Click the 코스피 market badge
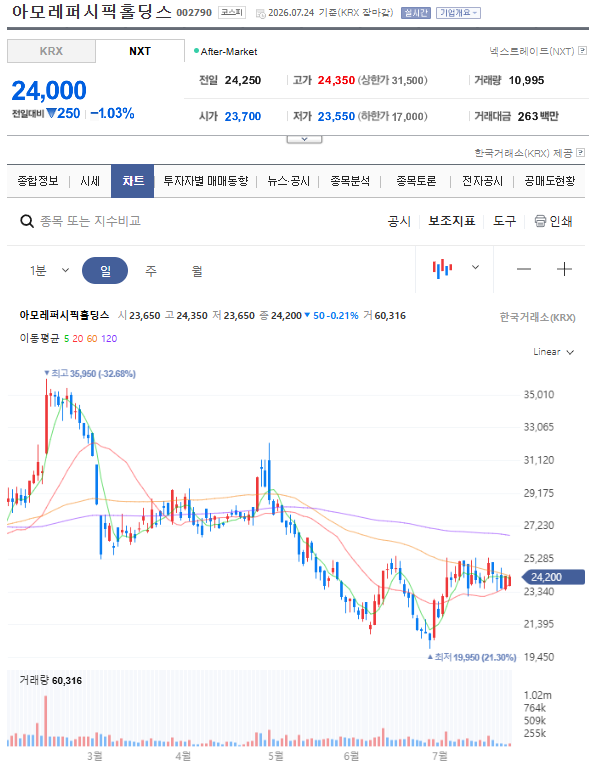589x770 pixels. [x=232, y=12]
